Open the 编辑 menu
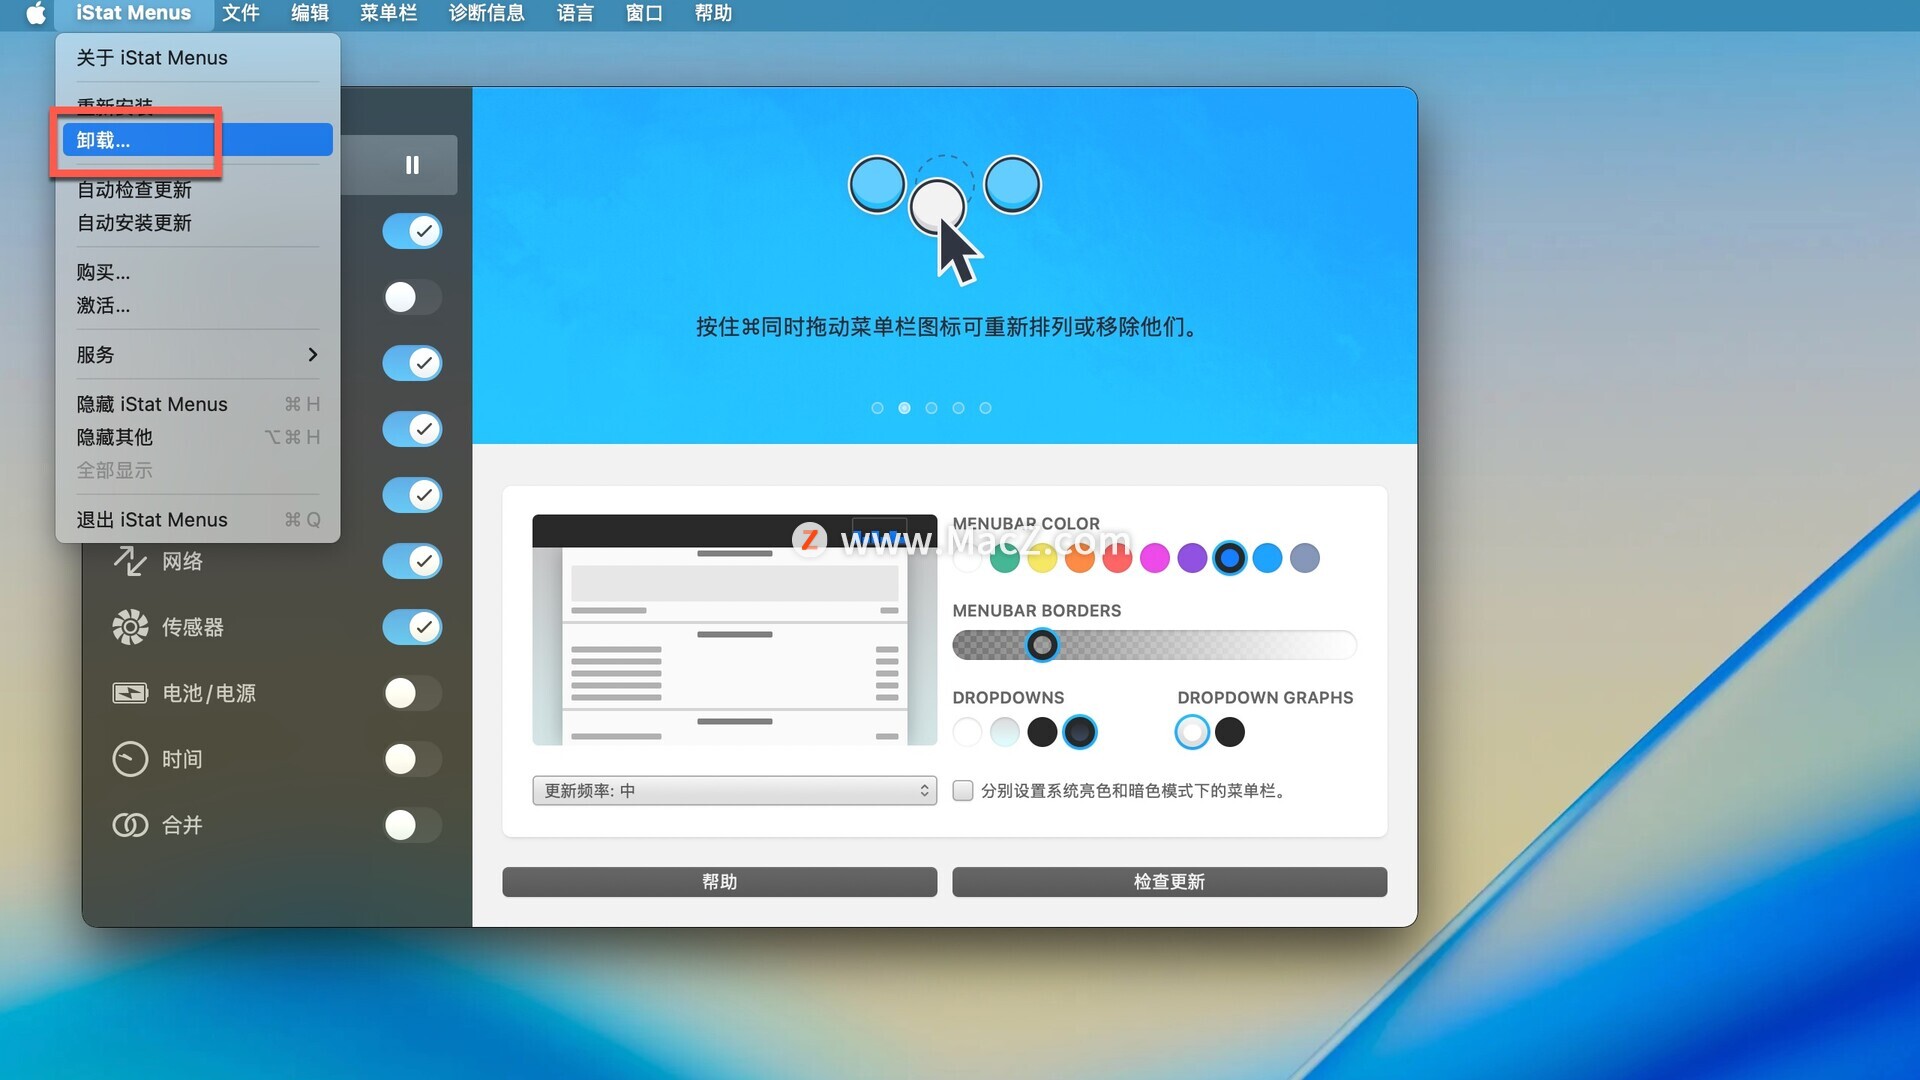Viewport: 1920px width, 1080px height. point(310,14)
